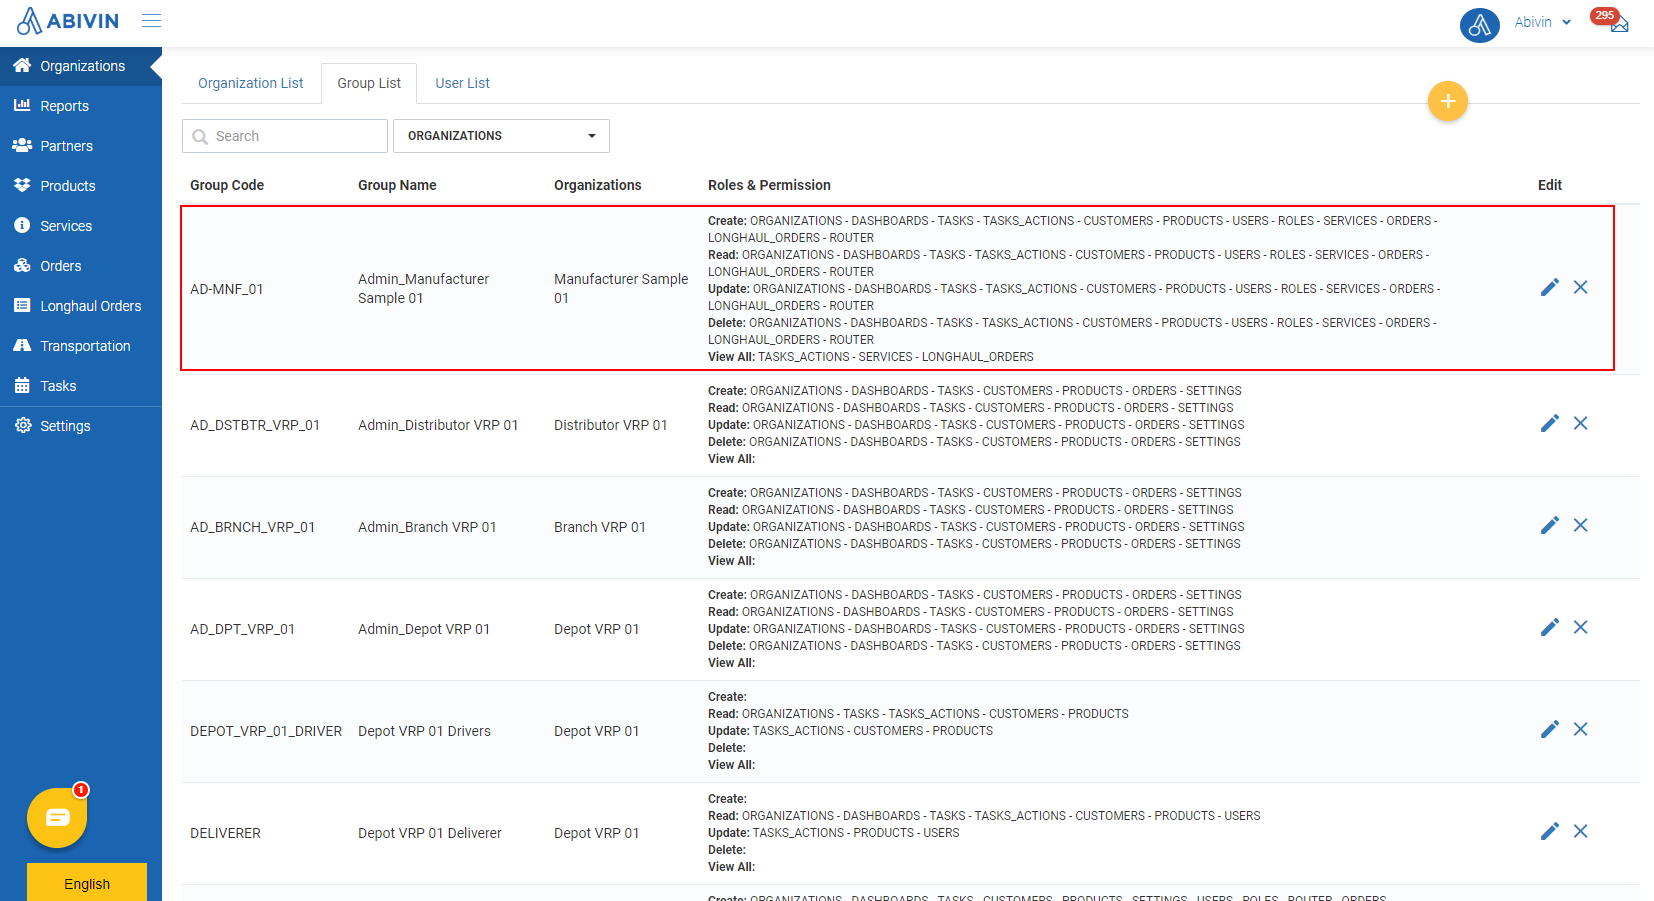Click organization Manufacturer Sample 01
The height and width of the screenshot is (901, 1654).
(x=621, y=288)
